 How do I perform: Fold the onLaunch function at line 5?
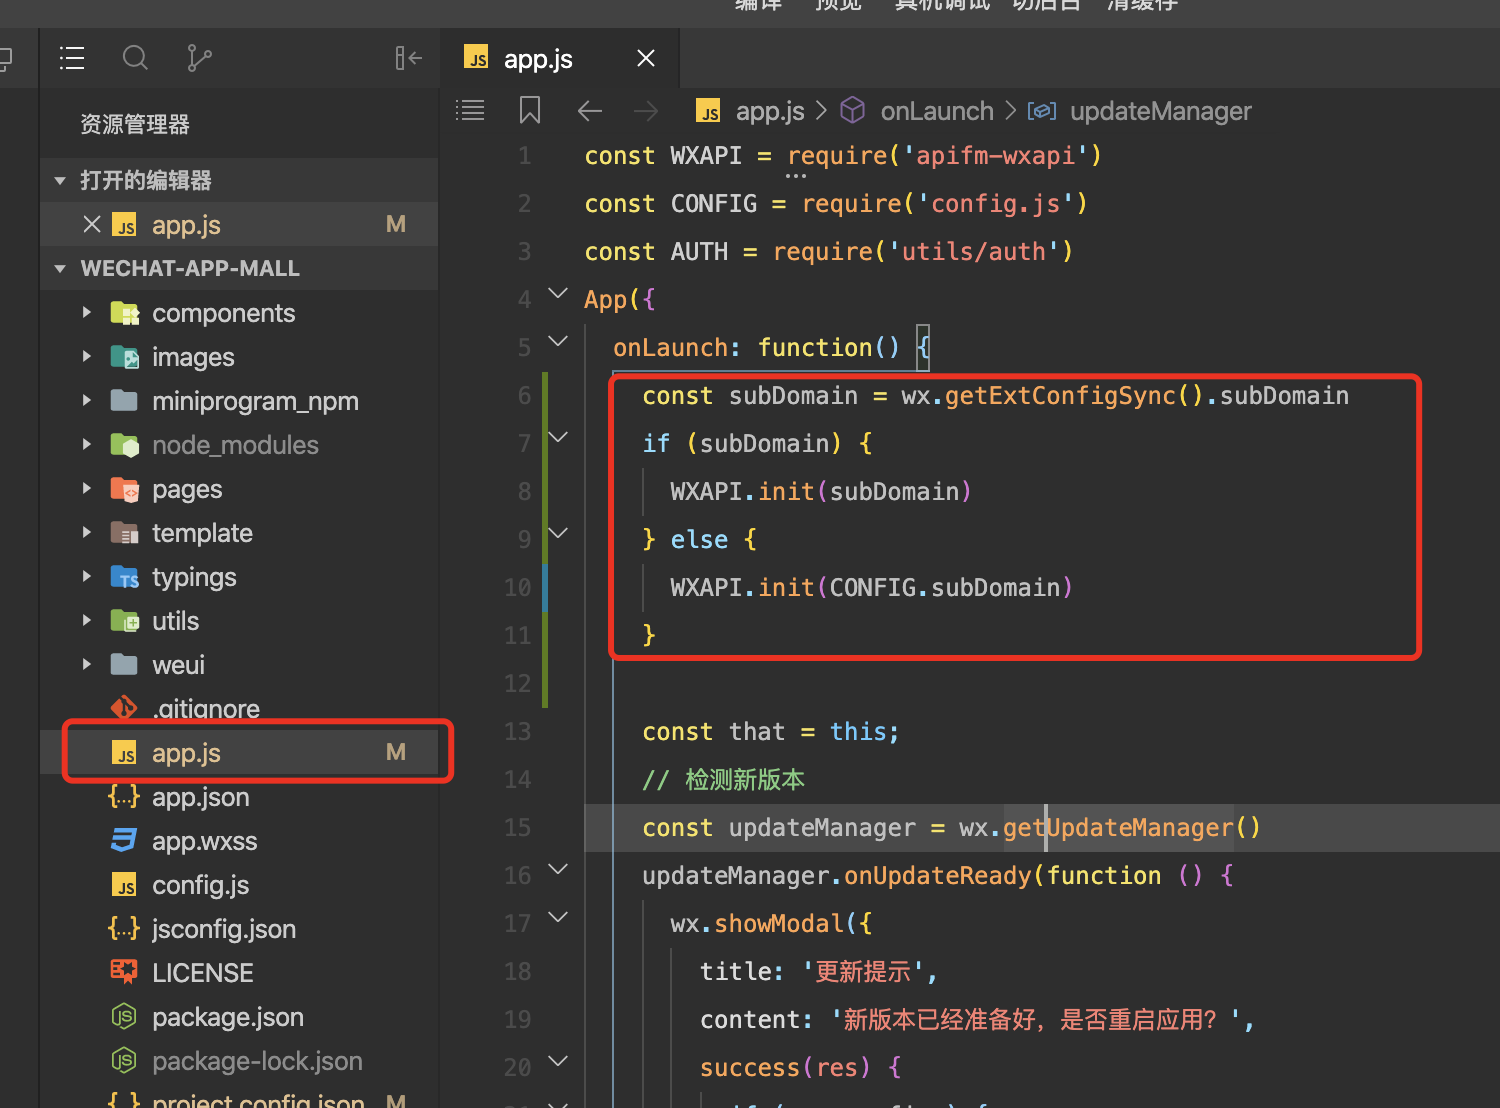coord(558,341)
